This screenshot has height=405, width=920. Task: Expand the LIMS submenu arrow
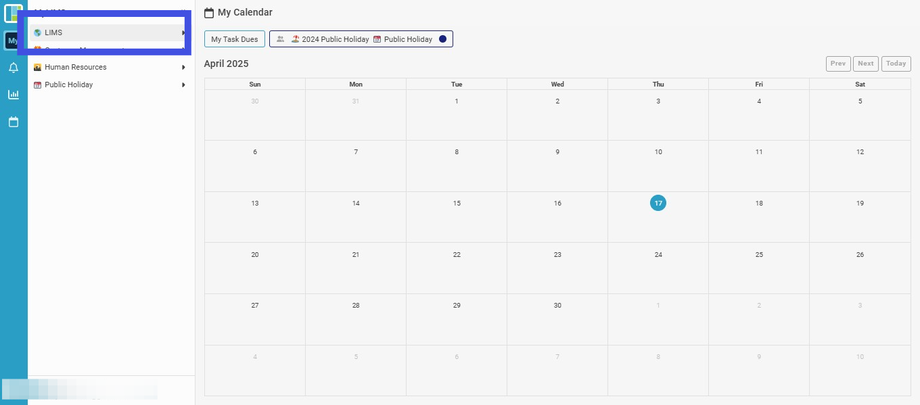tap(183, 33)
